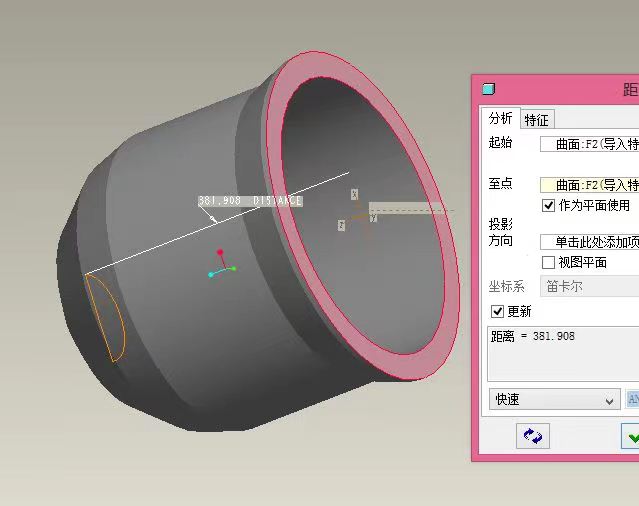Click the spin center triad in the viewport
Image resolution: width=639 pixels, height=506 pixels.
point(221,265)
